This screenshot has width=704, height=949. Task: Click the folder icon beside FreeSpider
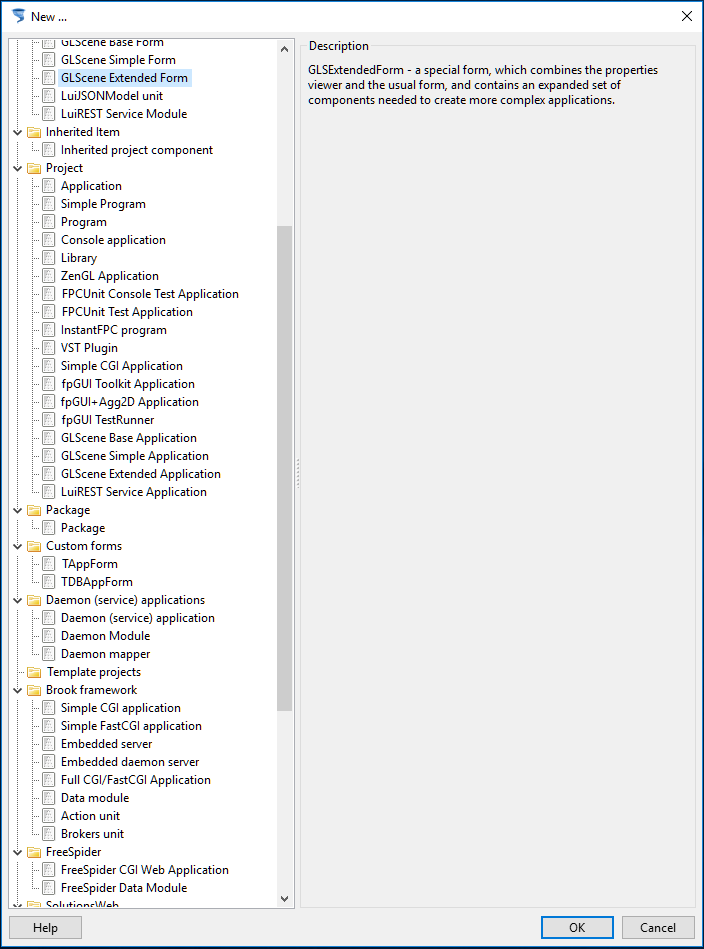(x=34, y=852)
